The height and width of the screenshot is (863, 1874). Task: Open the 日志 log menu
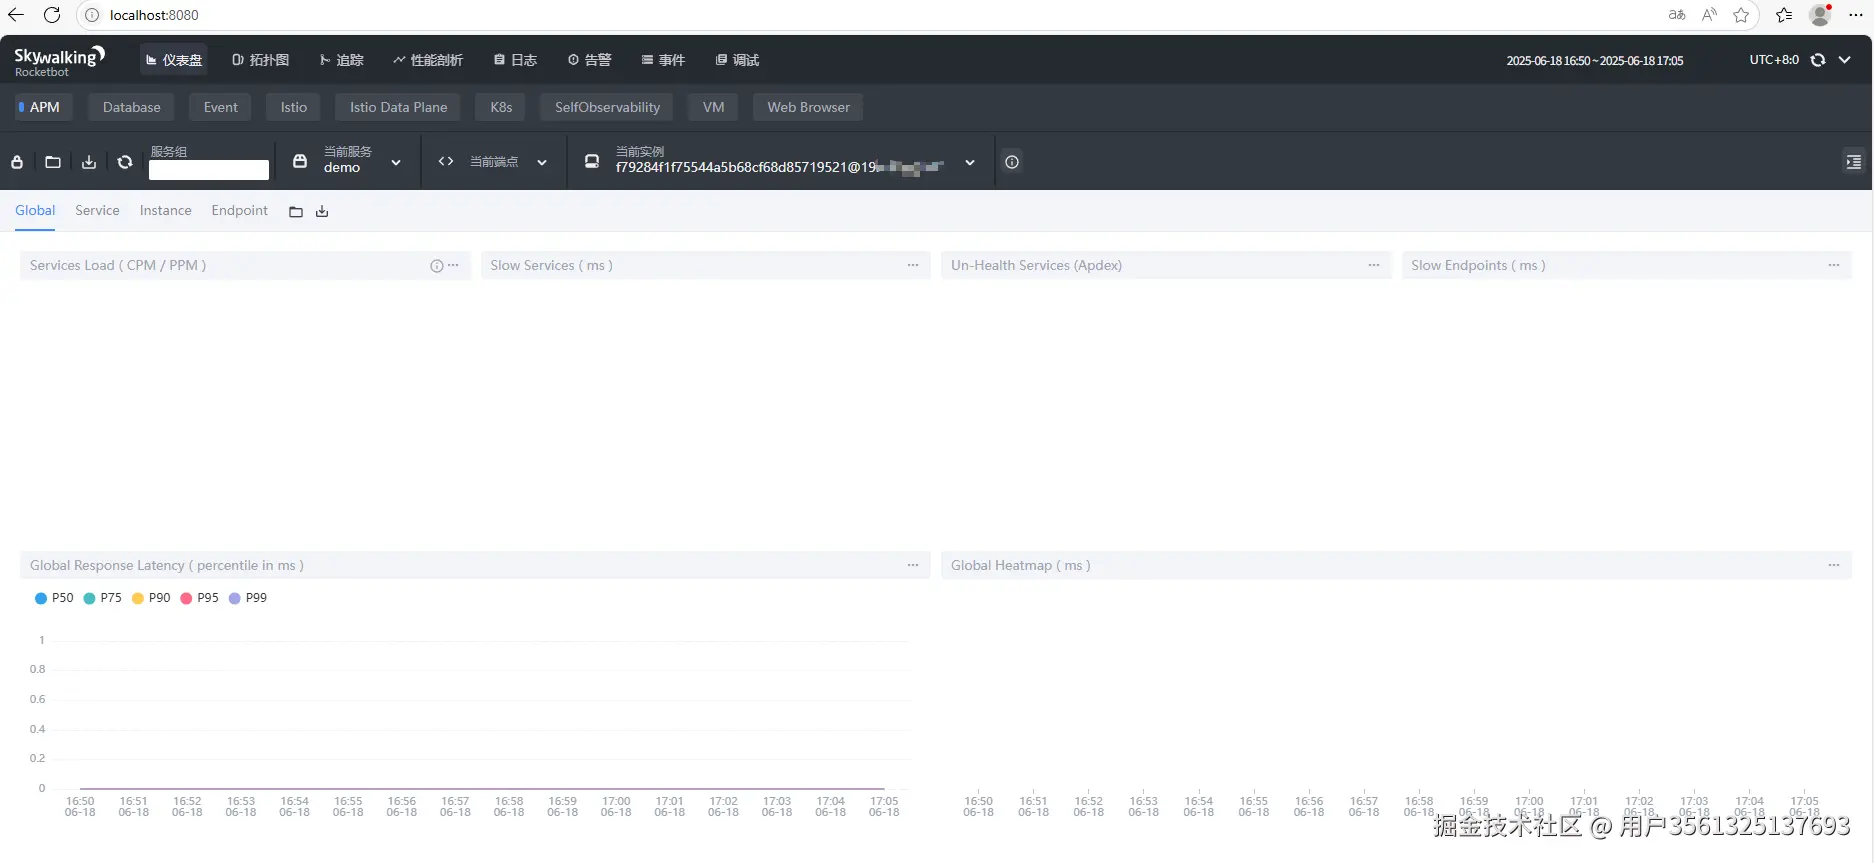[516, 60]
